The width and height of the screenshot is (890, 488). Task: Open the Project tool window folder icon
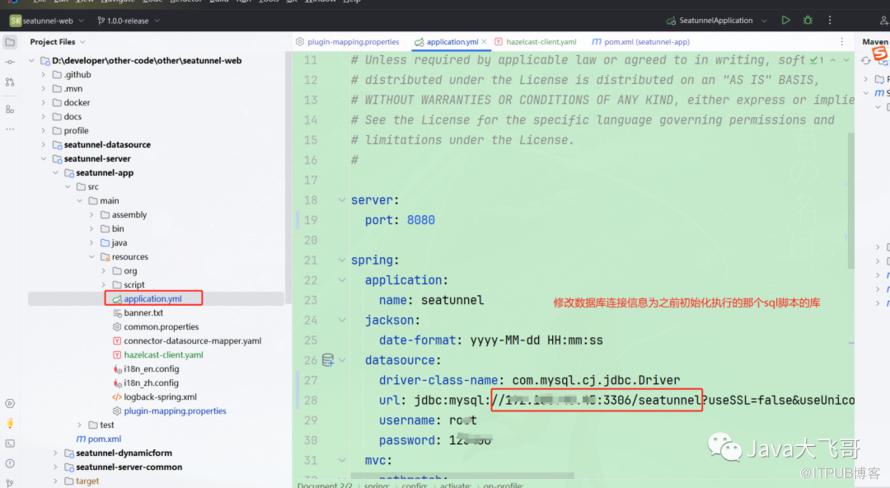tap(10, 42)
